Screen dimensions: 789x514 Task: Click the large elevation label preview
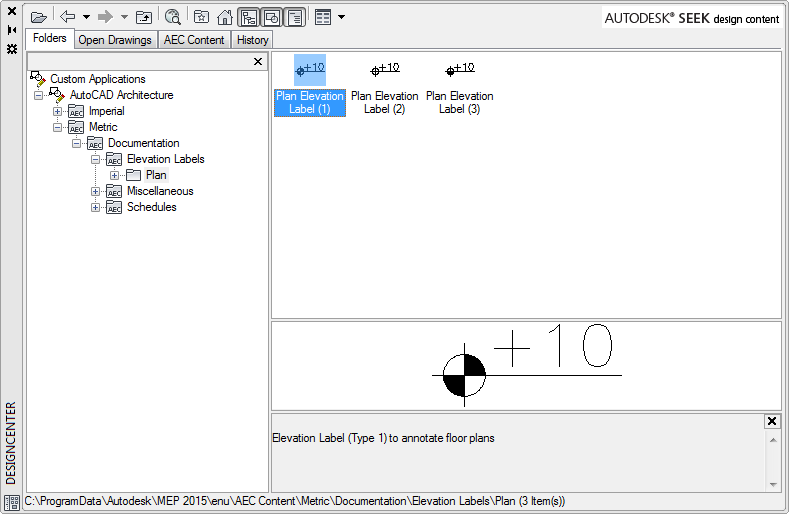[x=526, y=365]
